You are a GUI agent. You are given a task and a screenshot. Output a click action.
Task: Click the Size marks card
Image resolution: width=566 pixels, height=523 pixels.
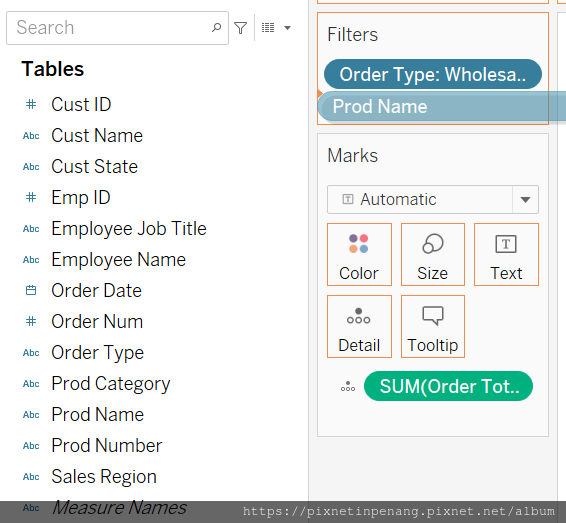[433, 254]
